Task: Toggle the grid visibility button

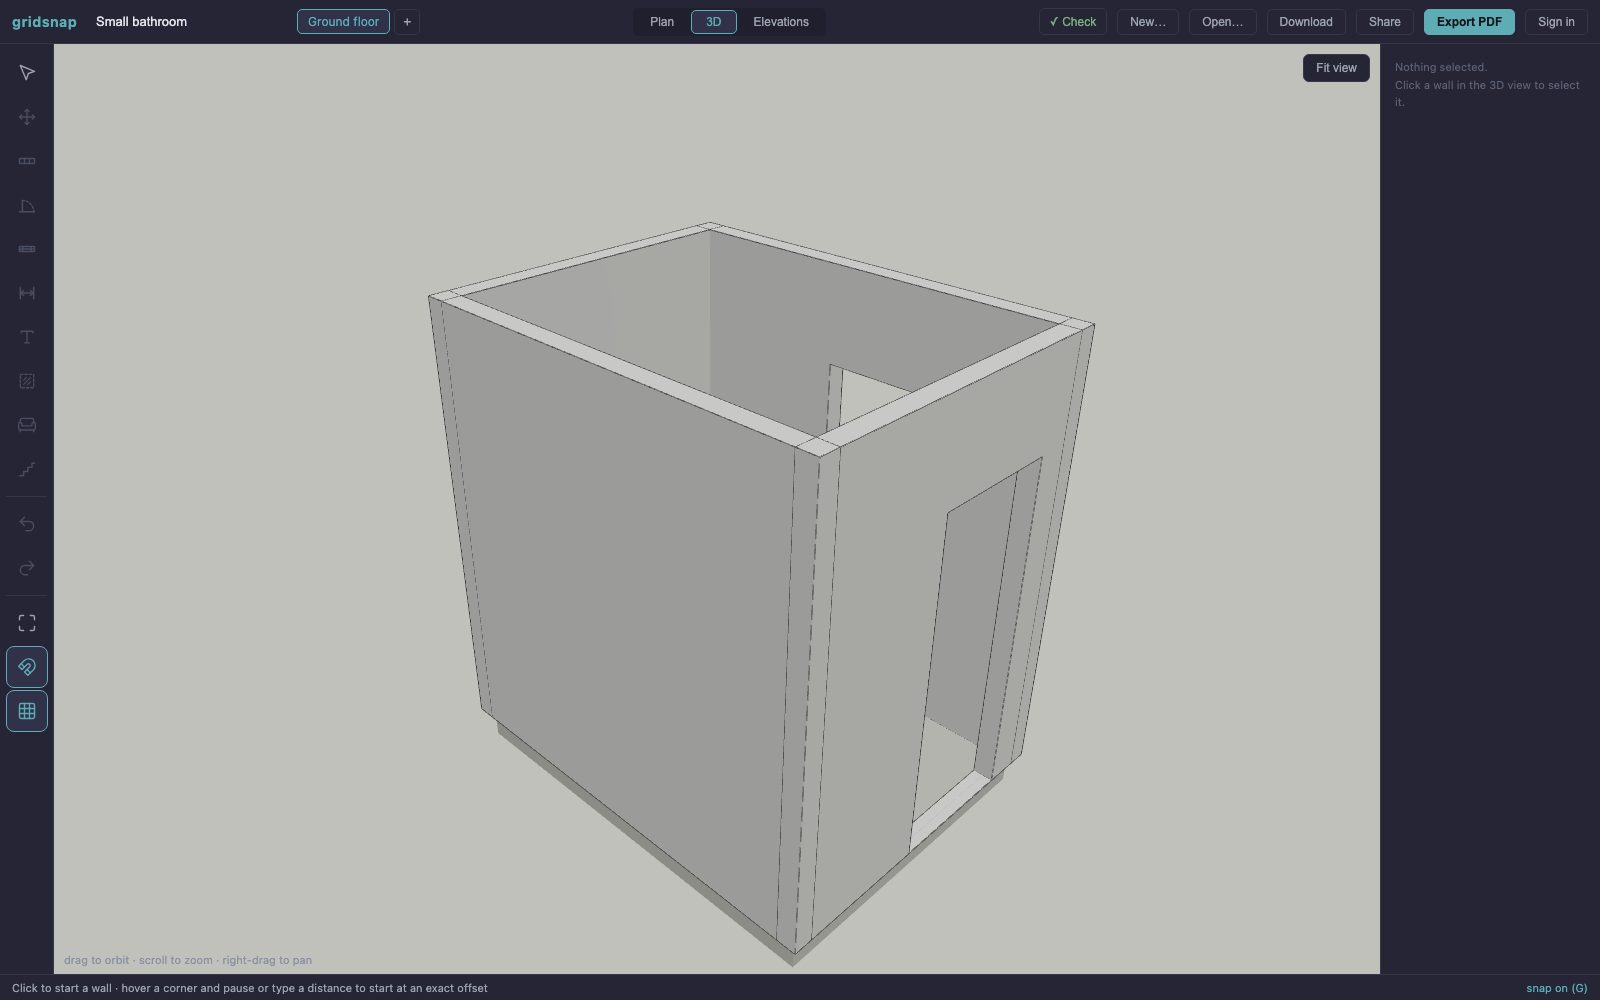Action: 27,711
